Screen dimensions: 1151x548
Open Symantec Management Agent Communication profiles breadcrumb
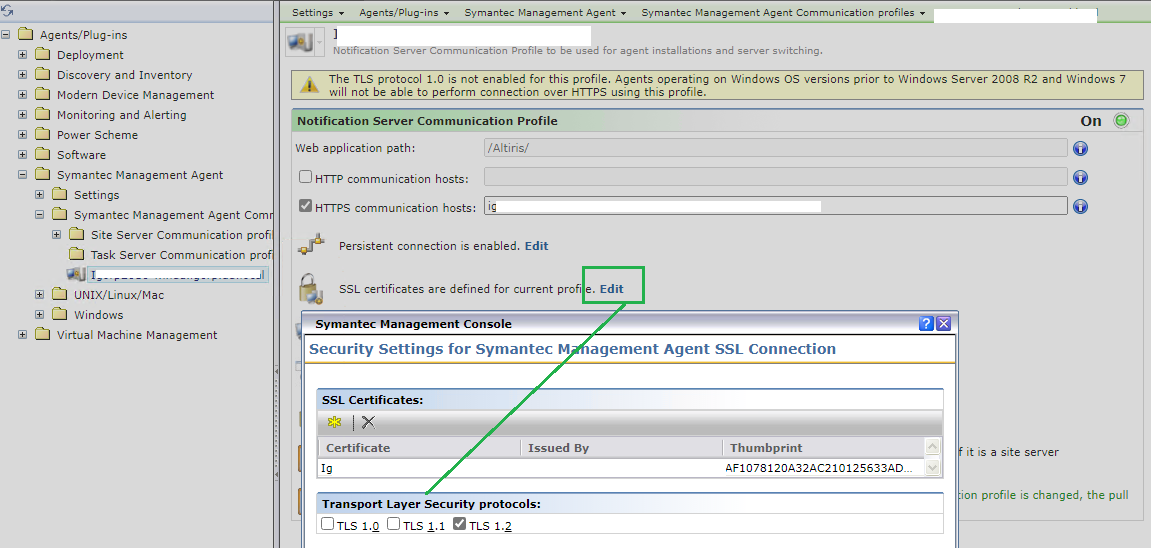point(783,12)
